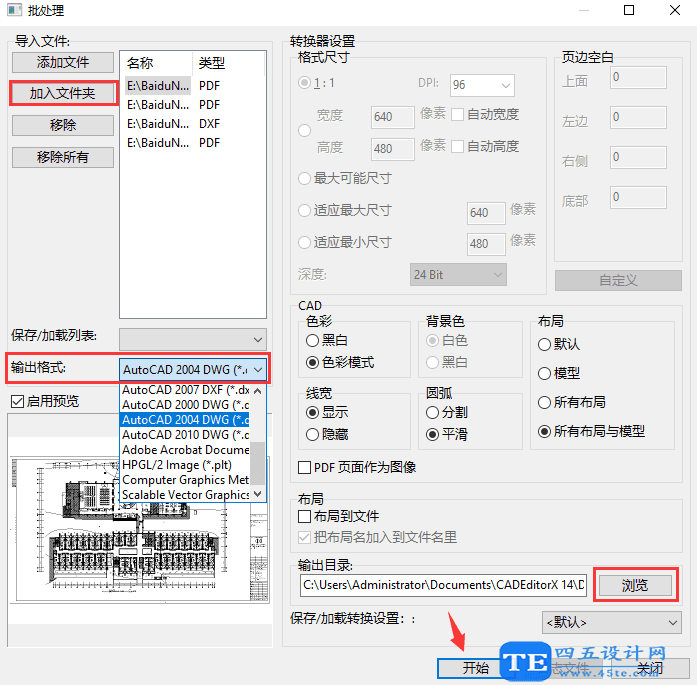Image resolution: width=697 pixels, height=685 pixels.
Task: Click the 名称 column header
Action: click(156, 63)
